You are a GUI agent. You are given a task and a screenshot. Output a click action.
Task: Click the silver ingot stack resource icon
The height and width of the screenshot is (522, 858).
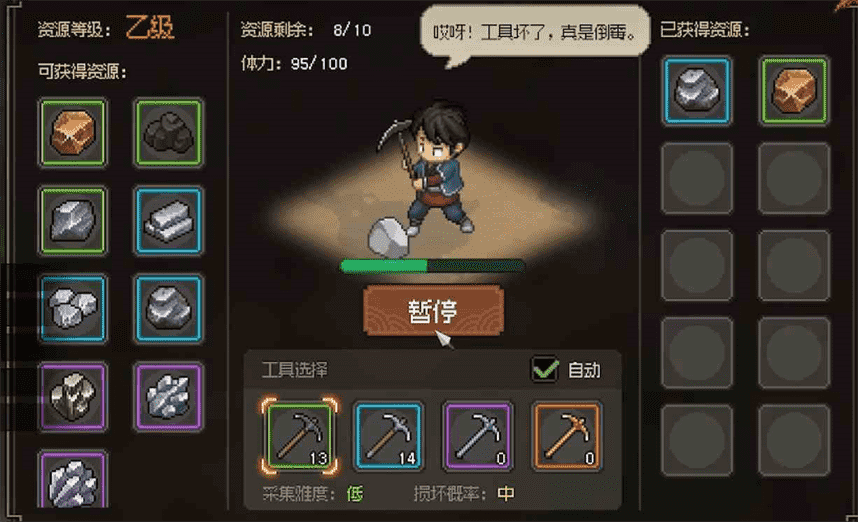tap(169, 221)
